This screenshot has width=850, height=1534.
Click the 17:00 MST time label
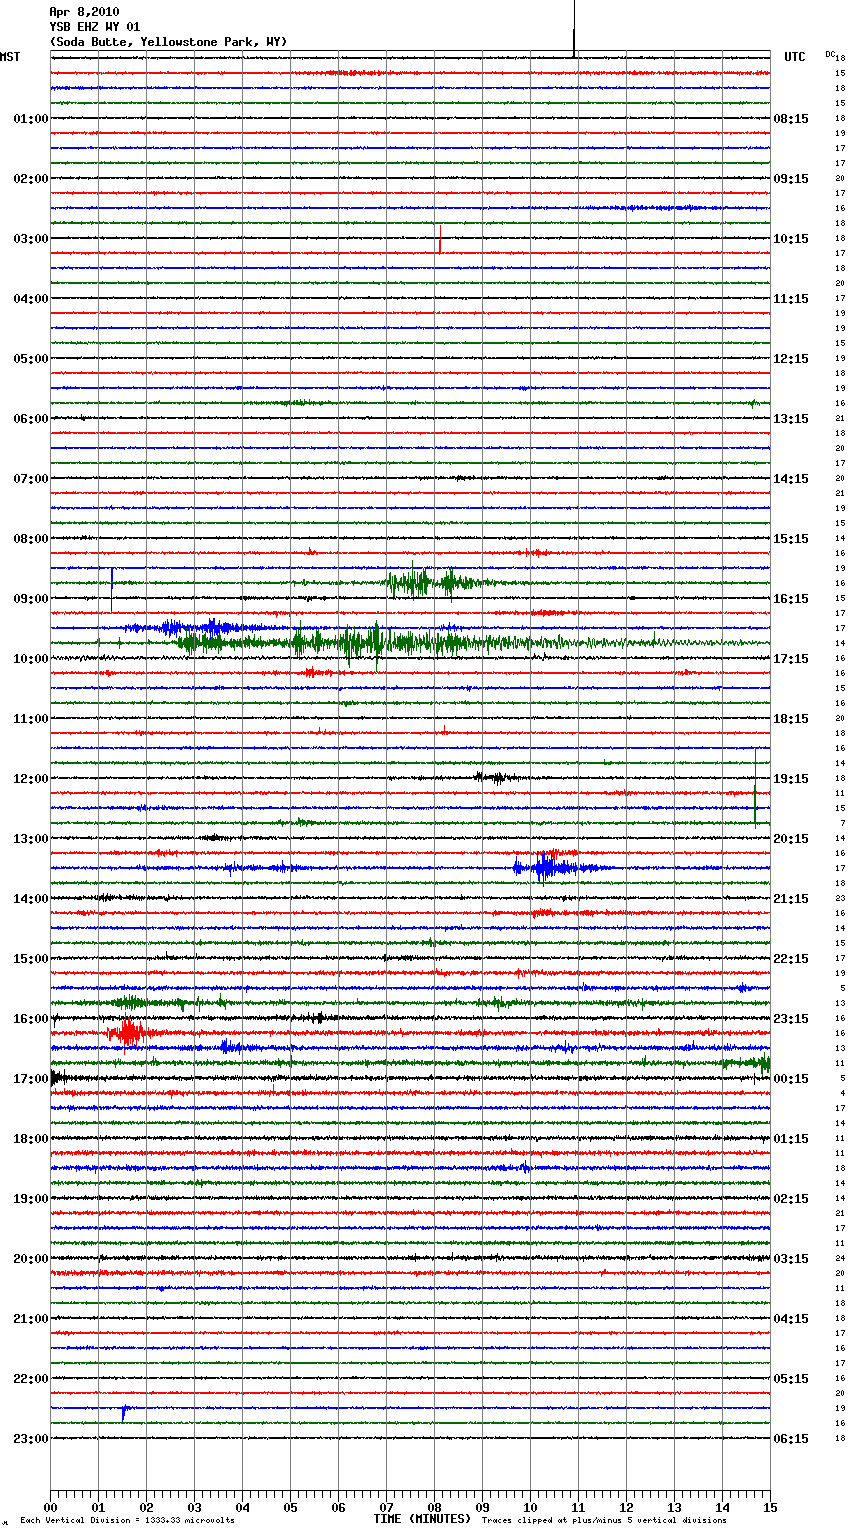[x=31, y=1079]
